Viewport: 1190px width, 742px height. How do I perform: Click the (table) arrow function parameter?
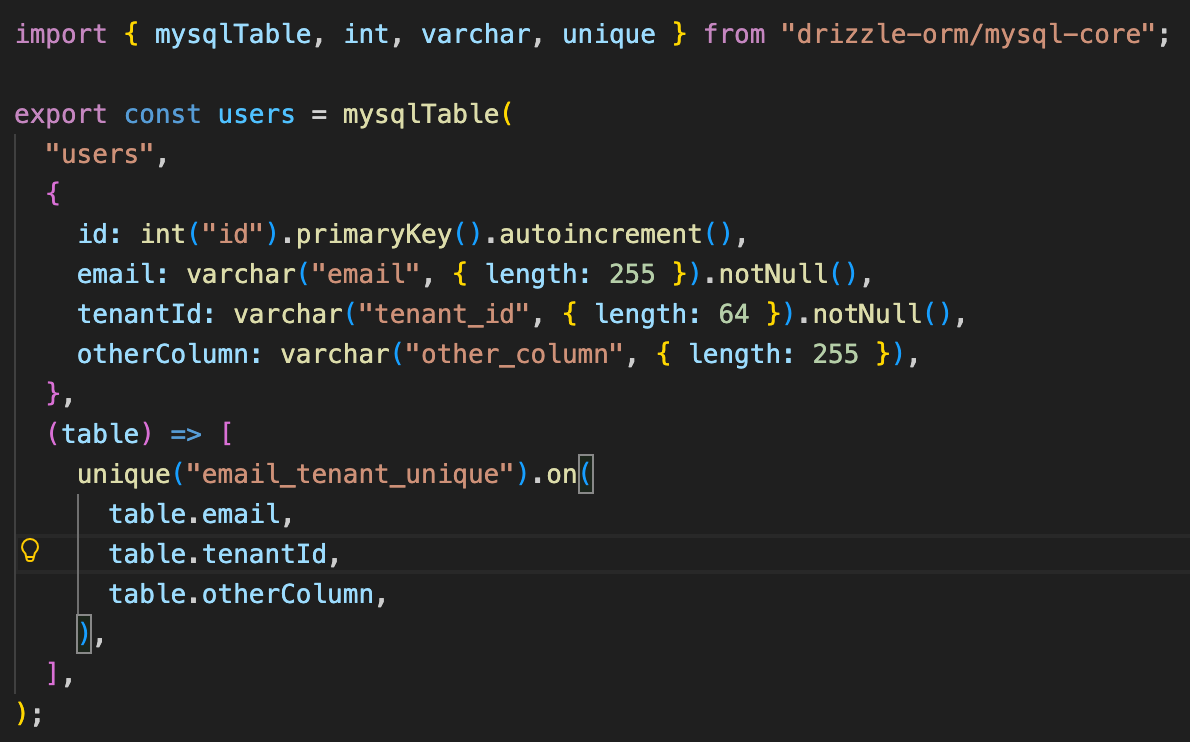click(100, 434)
